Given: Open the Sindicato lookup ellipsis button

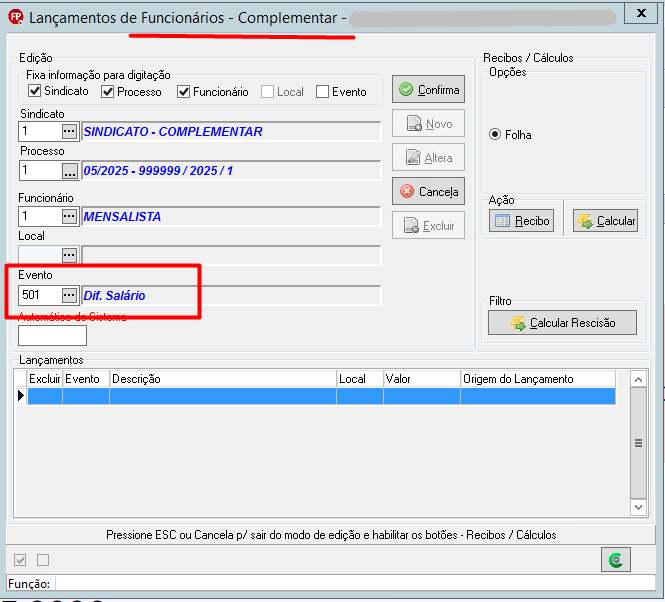Looking at the screenshot, I should (x=69, y=132).
